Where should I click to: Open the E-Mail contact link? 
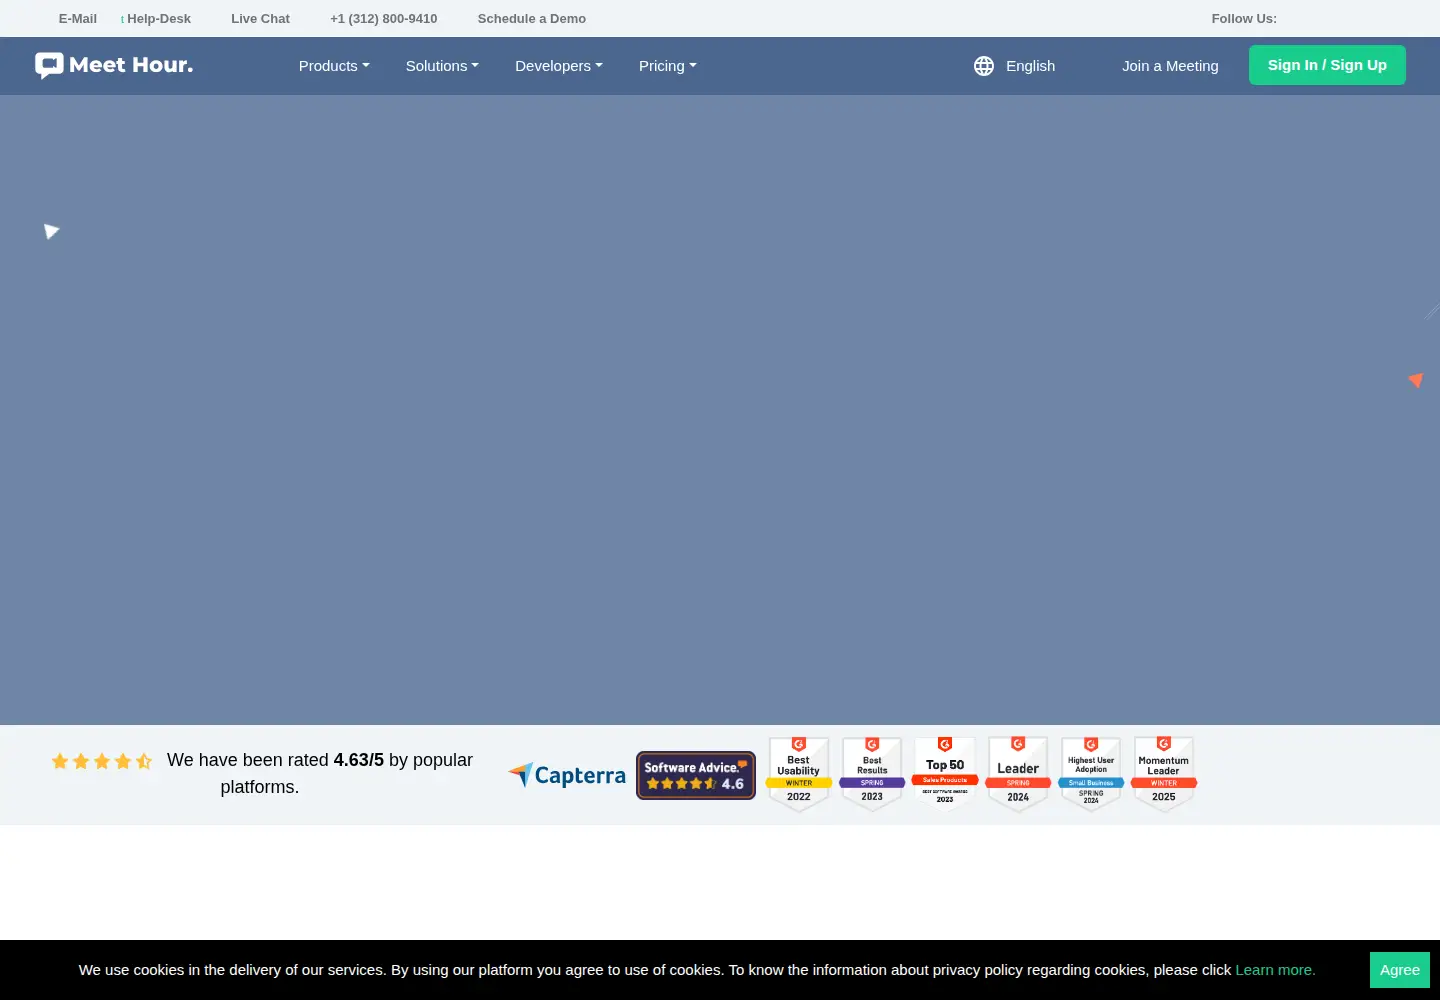click(x=78, y=19)
